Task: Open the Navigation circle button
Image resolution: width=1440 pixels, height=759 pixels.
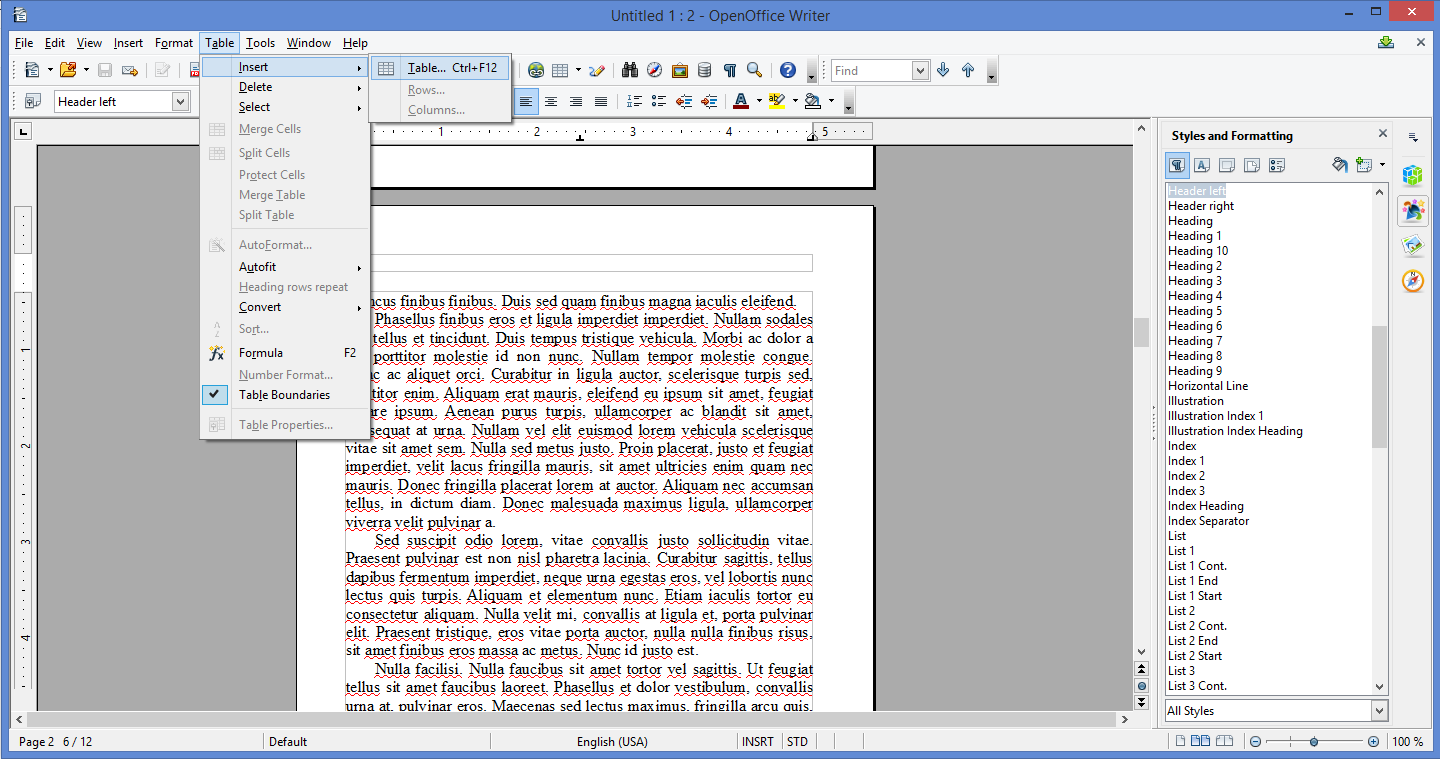Action: (x=1142, y=686)
